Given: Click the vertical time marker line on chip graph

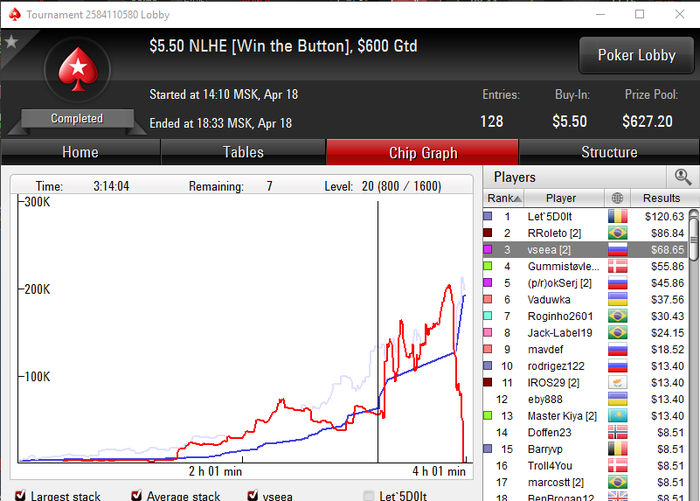Looking at the screenshot, I should tap(378, 331).
